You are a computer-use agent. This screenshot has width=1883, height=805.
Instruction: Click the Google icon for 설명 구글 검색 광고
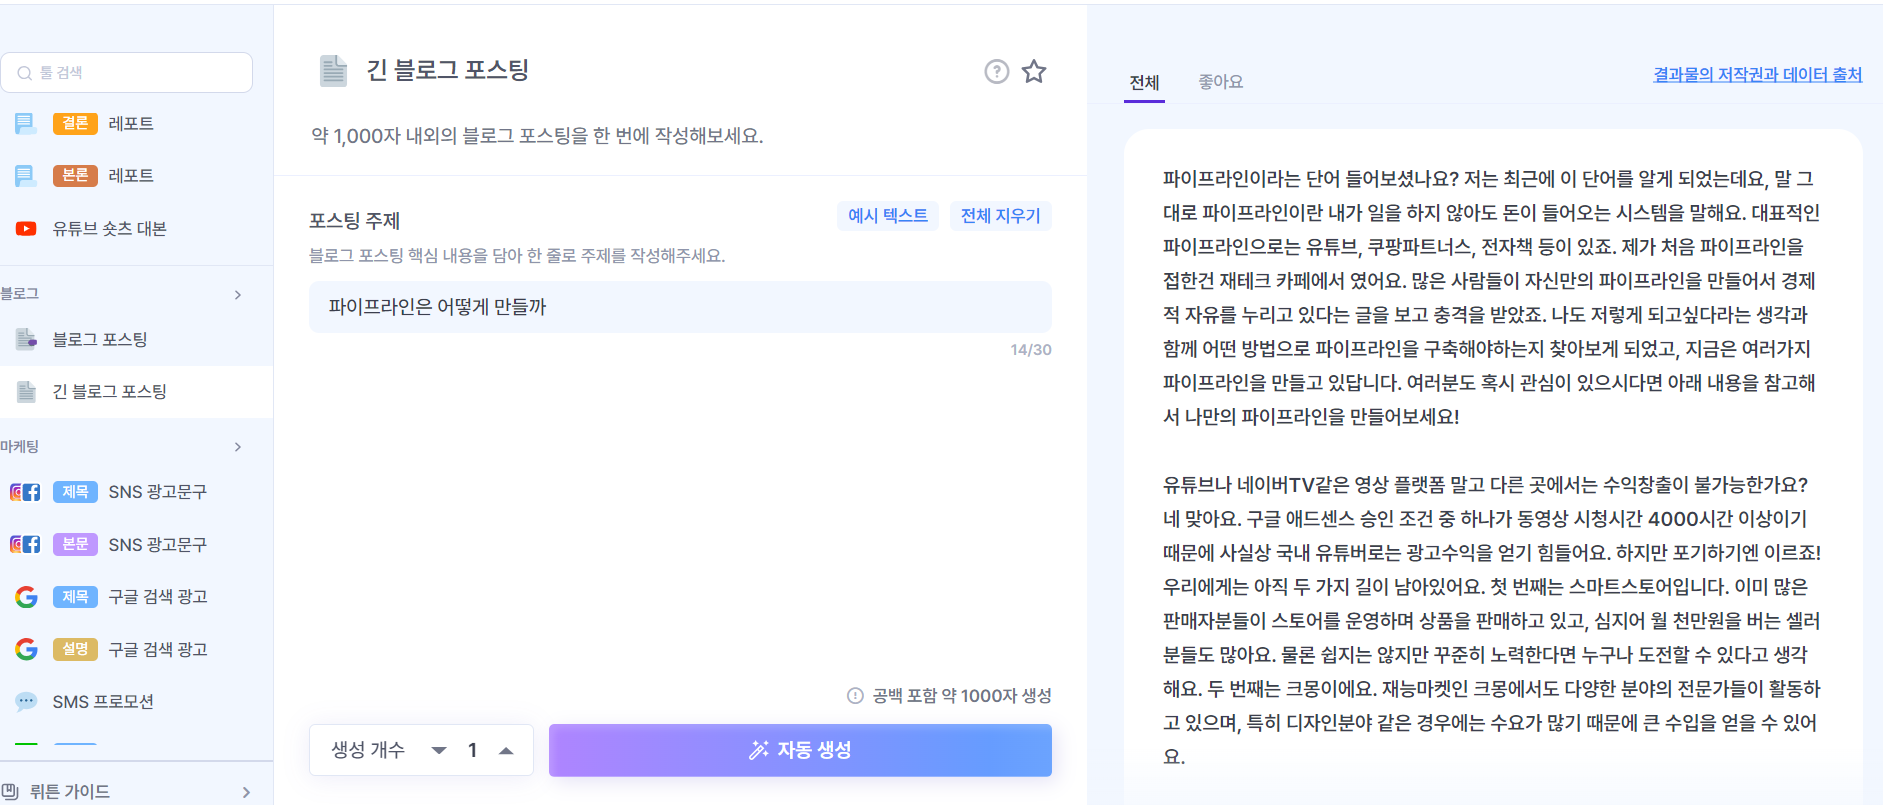[x=26, y=649]
